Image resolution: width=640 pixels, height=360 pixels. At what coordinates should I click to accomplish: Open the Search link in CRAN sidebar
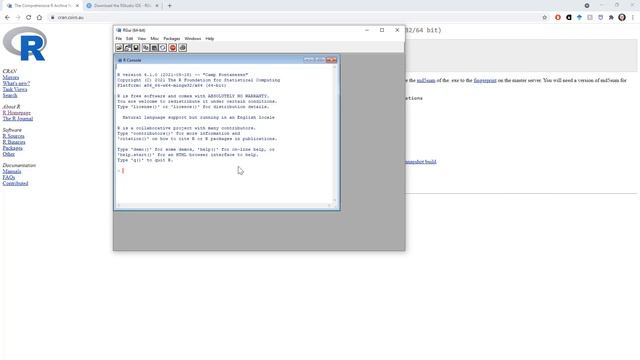pyautogui.click(x=10, y=95)
